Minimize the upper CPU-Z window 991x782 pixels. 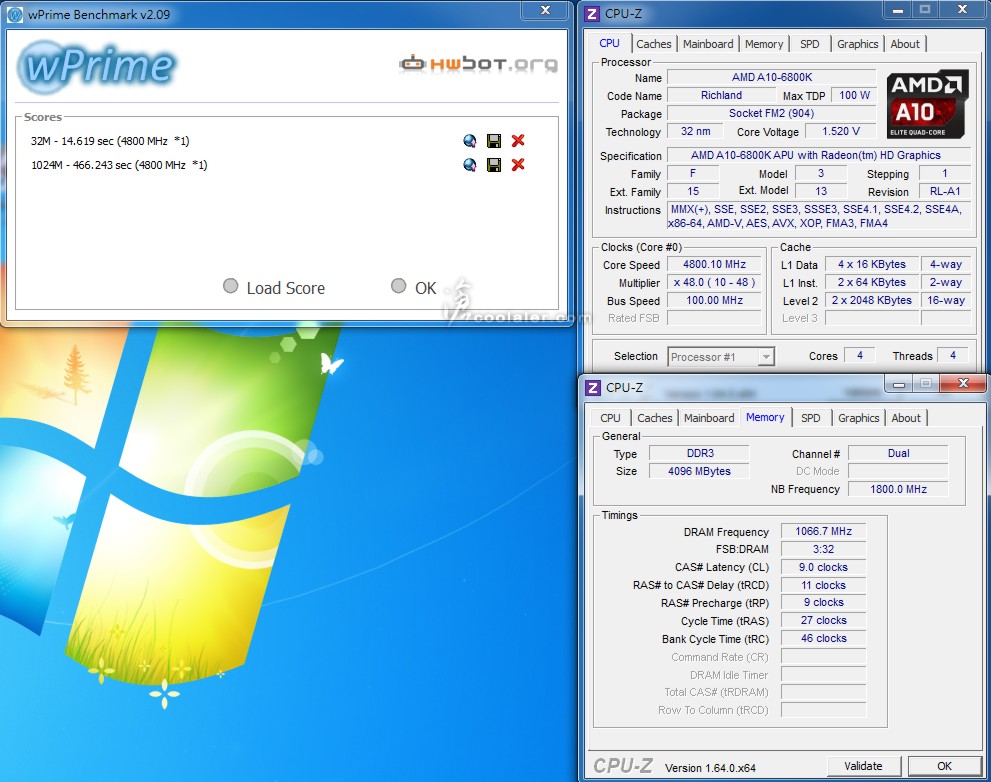tap(897, 9)
